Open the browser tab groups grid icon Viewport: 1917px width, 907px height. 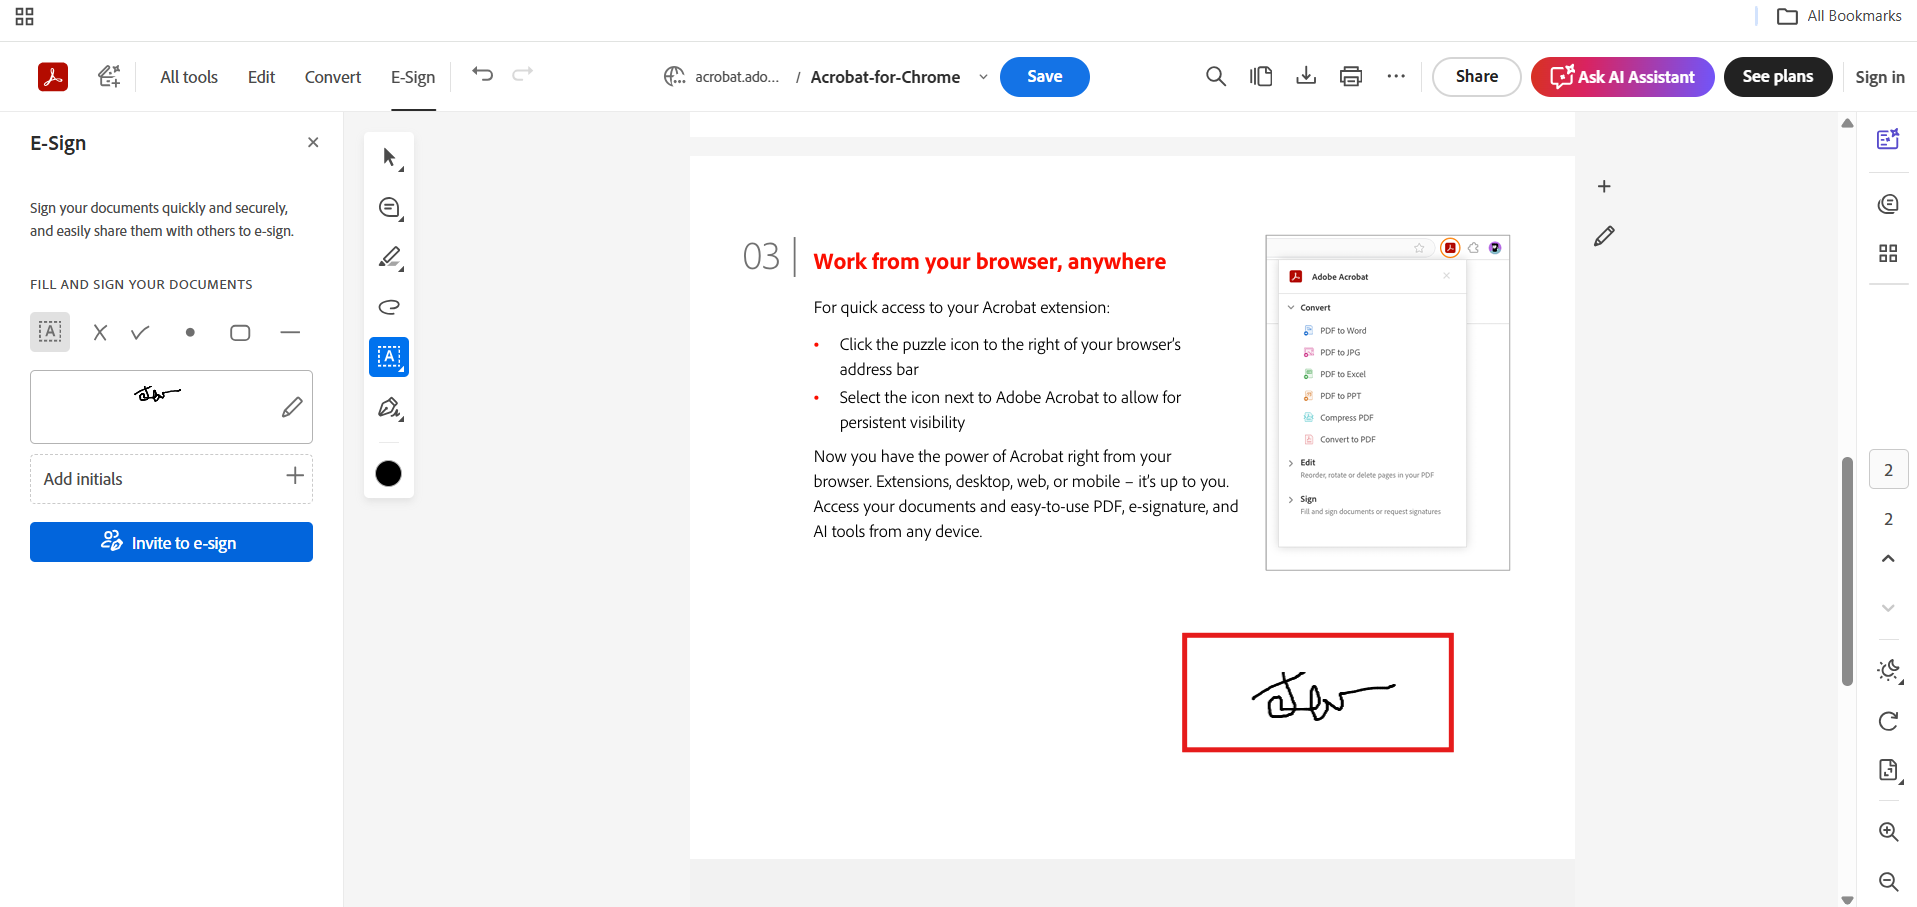(25, 17)
